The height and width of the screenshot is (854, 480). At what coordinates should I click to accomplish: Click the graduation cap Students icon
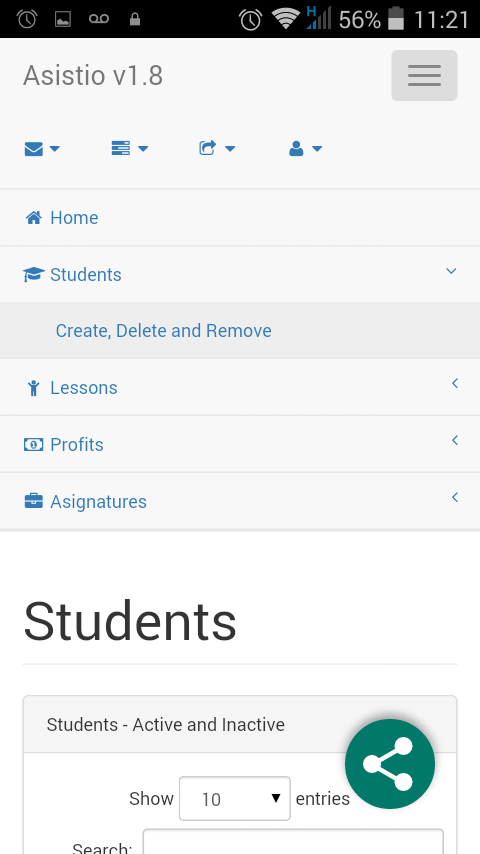coord(34,274)
